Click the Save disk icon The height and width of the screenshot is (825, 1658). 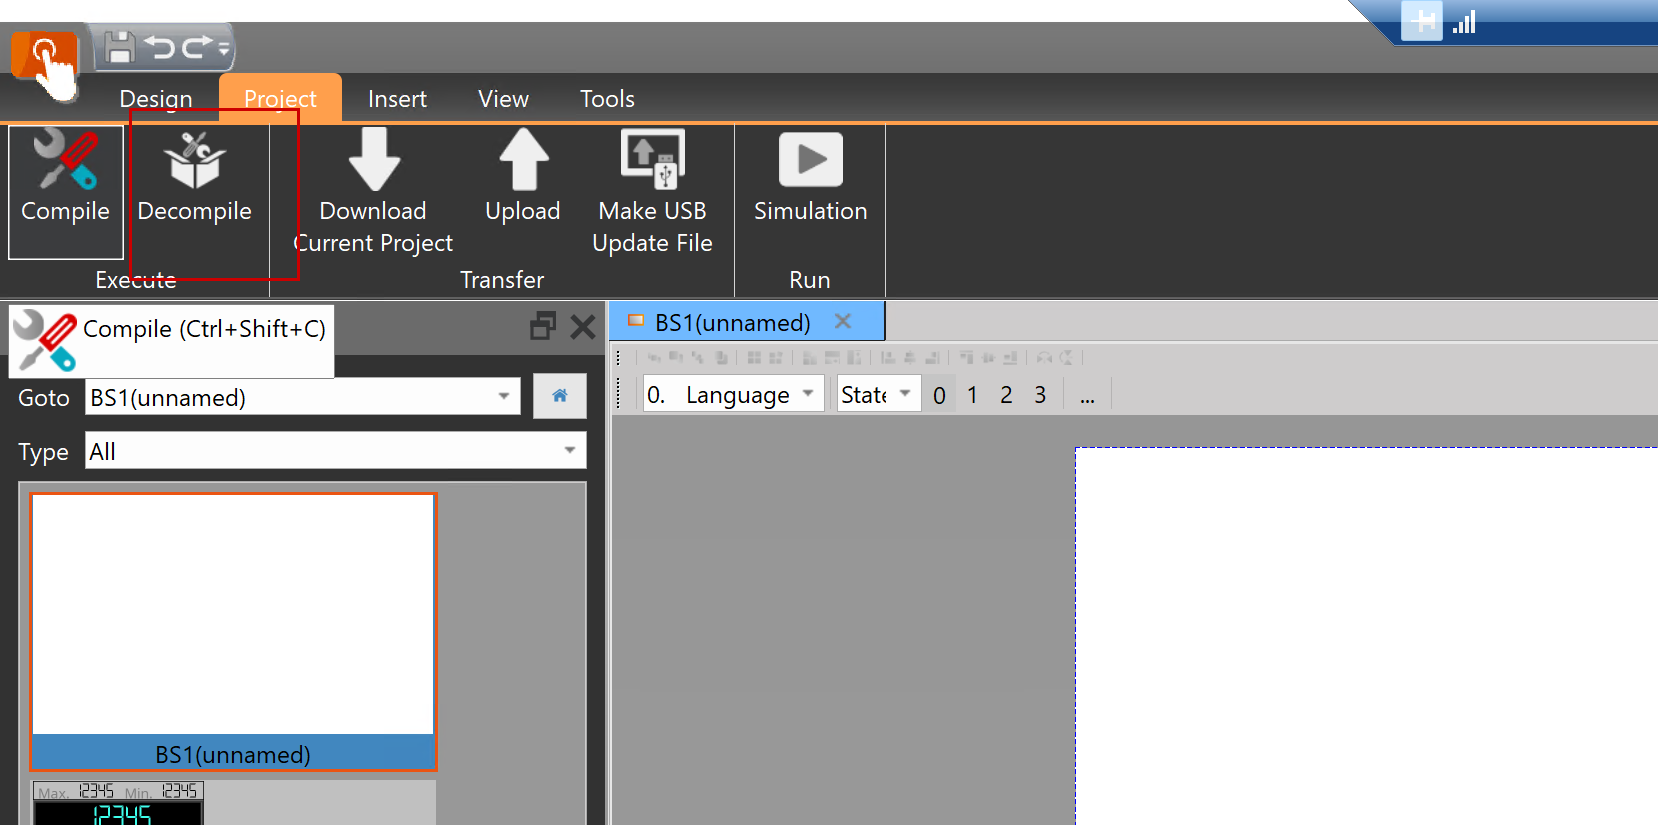[x=120, y=47]
